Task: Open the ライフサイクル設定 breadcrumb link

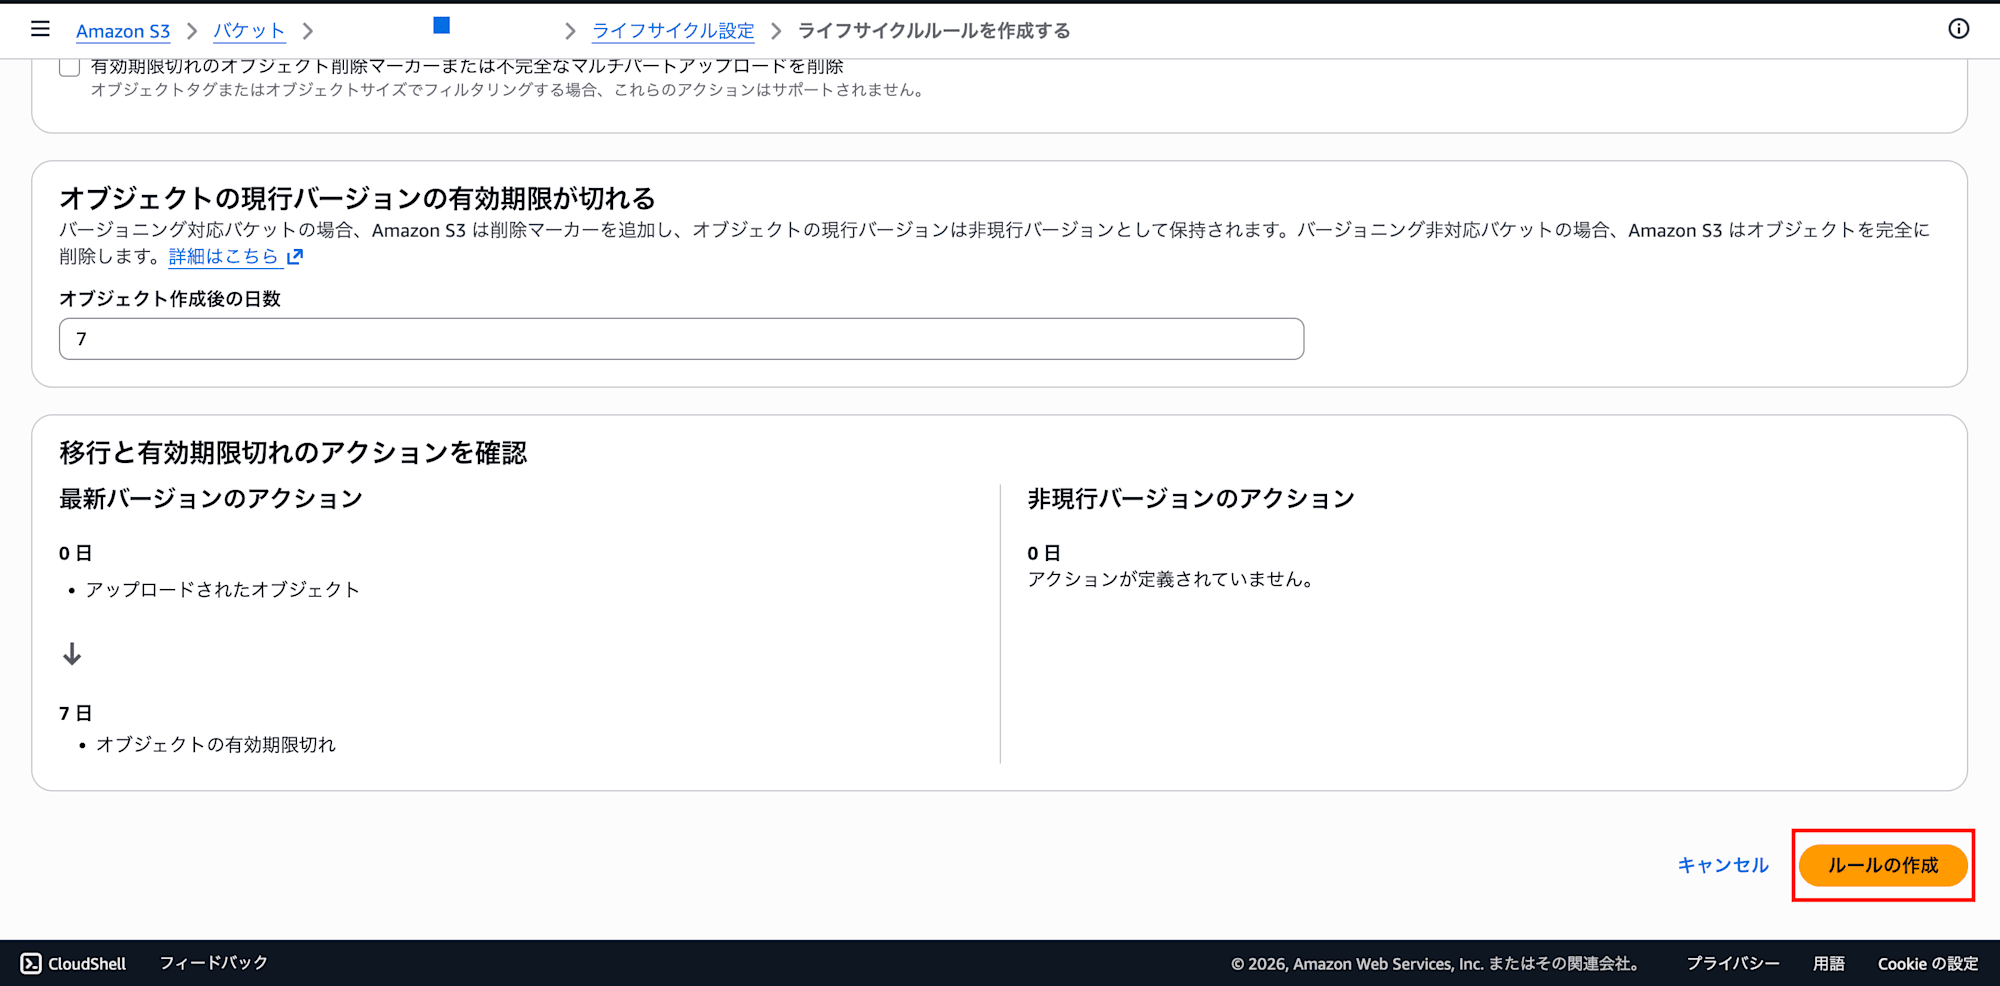Action: [x=673, y=31]
